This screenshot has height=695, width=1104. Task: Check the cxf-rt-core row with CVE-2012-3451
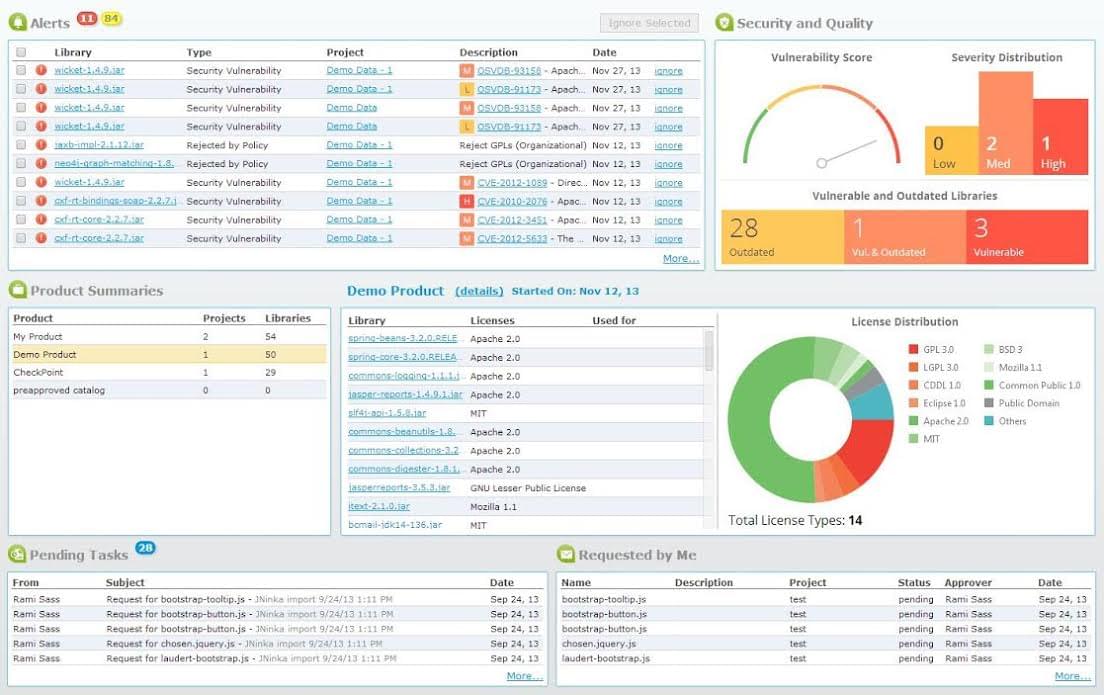21,219
